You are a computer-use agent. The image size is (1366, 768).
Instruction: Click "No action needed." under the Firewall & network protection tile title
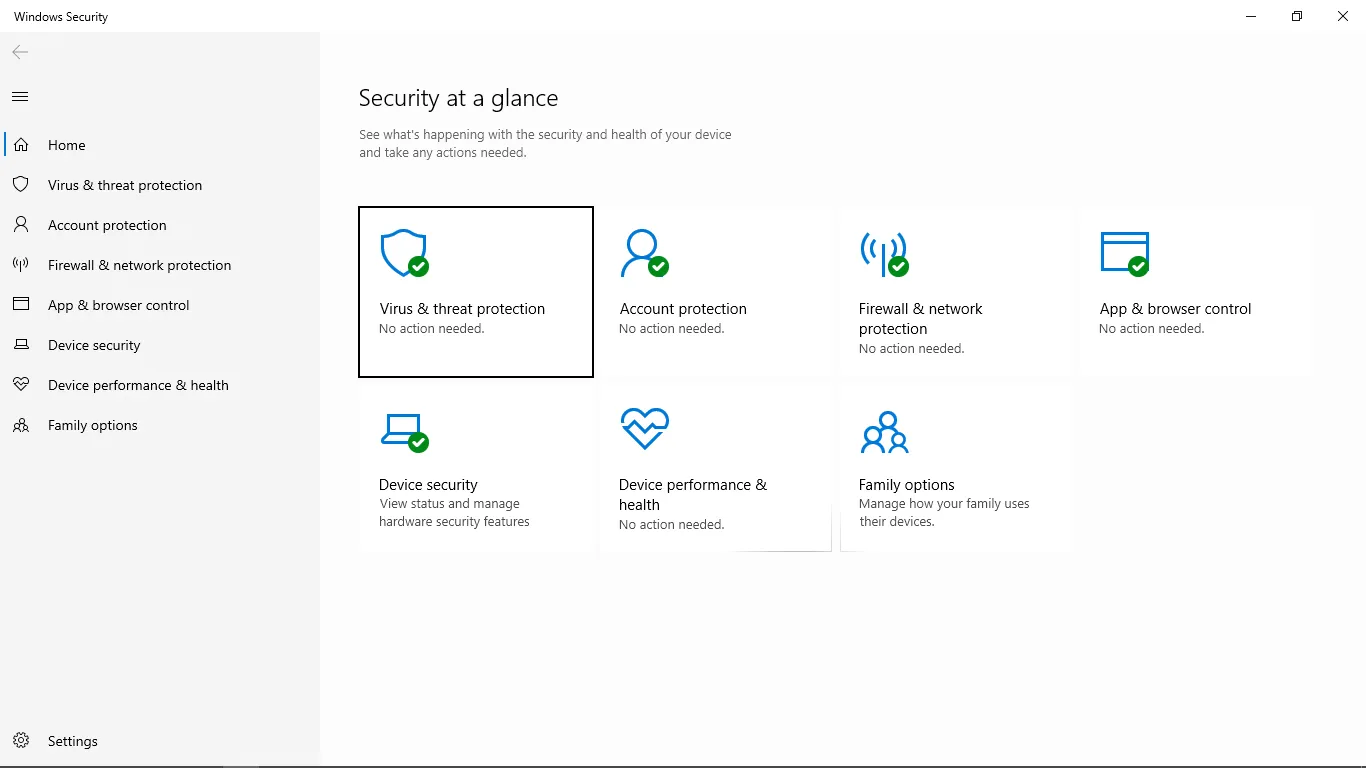tap(912, 349)
